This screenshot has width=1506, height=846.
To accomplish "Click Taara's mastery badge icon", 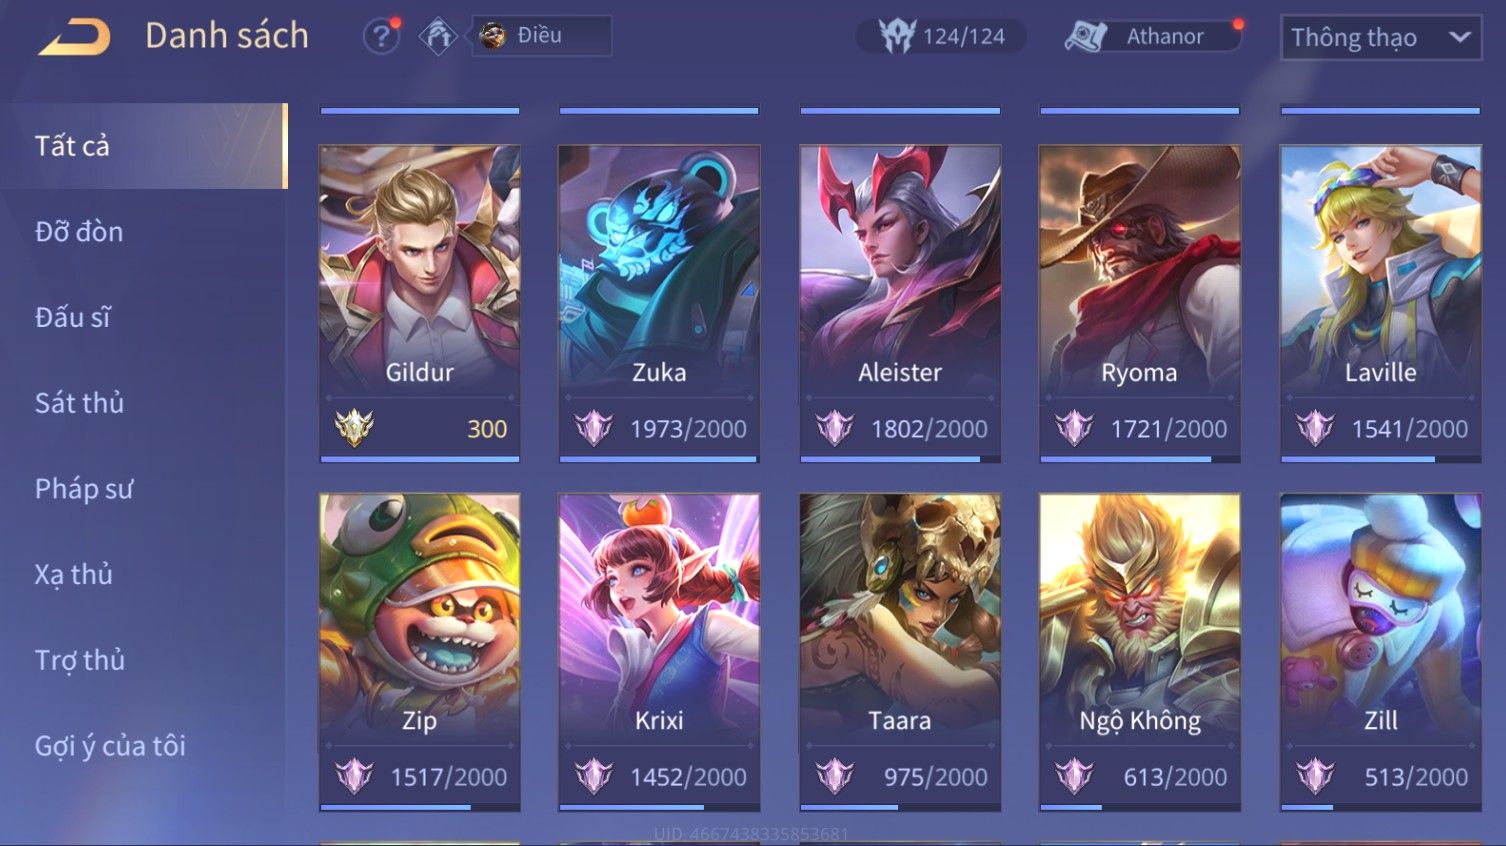I will pos(834,776).
